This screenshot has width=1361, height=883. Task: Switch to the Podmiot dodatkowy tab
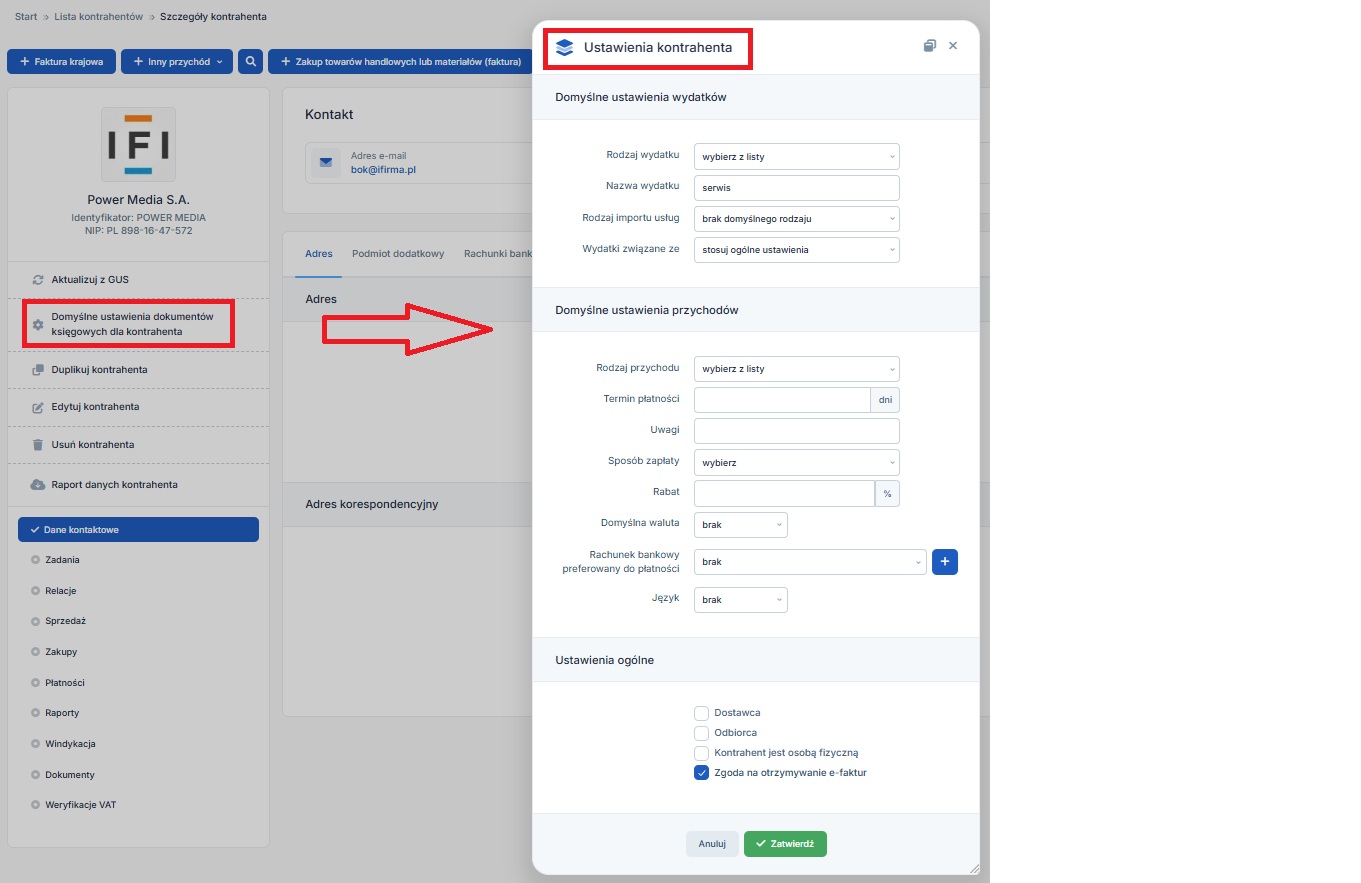(398, 254)
